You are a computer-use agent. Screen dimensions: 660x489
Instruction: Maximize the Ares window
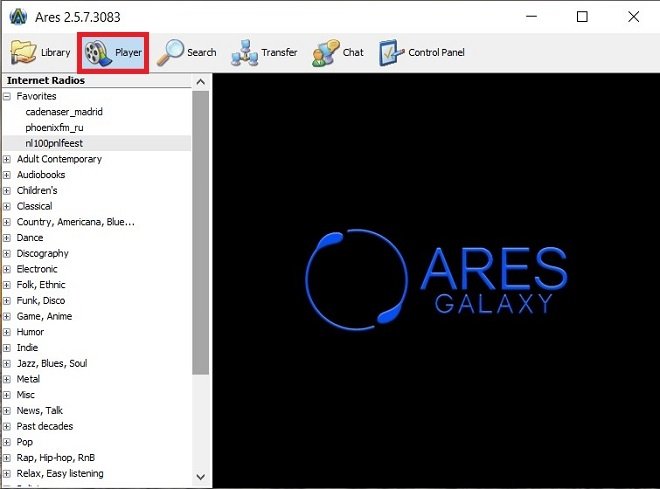click(582, 17)
